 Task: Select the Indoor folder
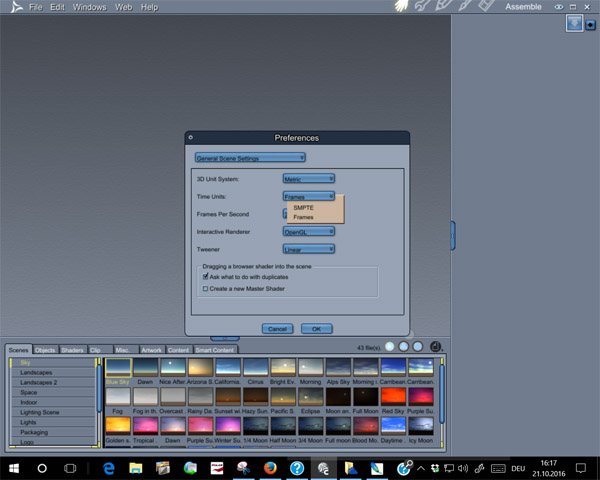pos(53,402)
